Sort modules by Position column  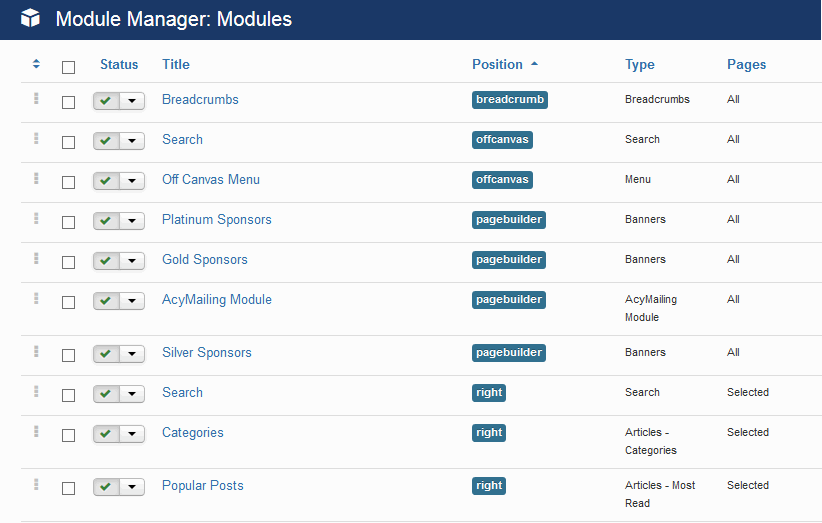497,64
